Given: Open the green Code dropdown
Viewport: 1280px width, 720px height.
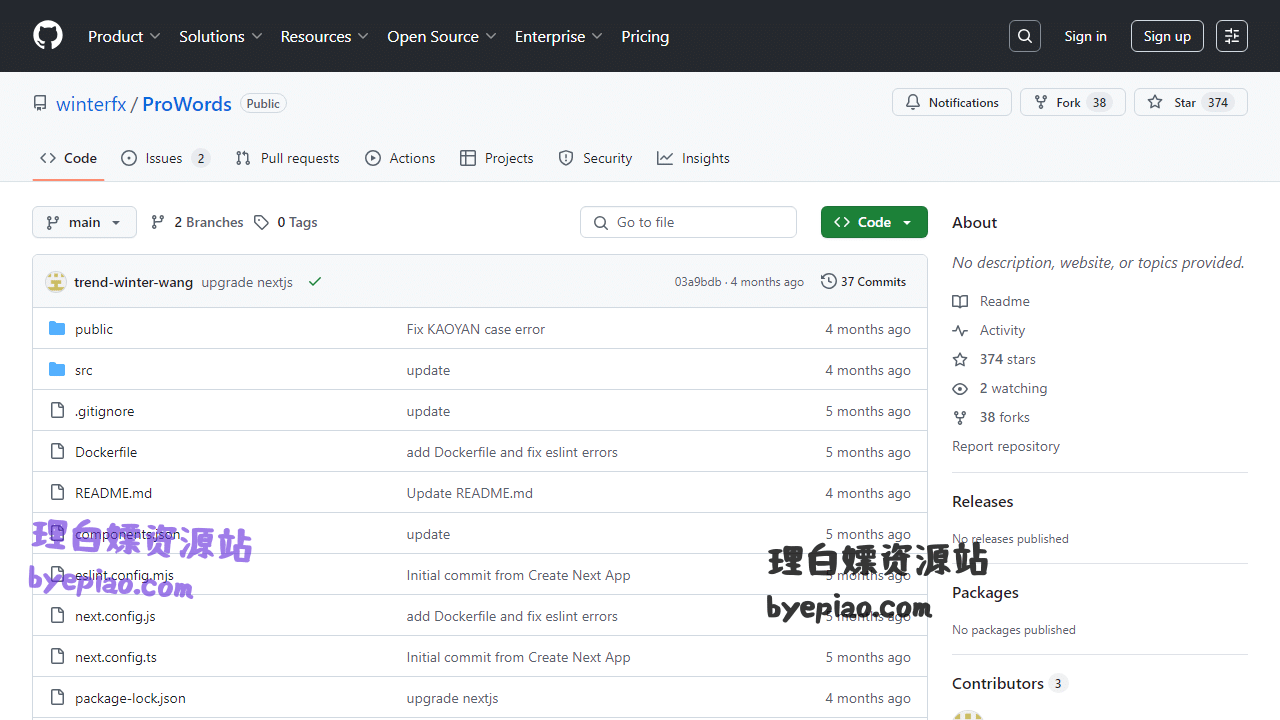Looking at the screenshot, I should pos(874,222).
